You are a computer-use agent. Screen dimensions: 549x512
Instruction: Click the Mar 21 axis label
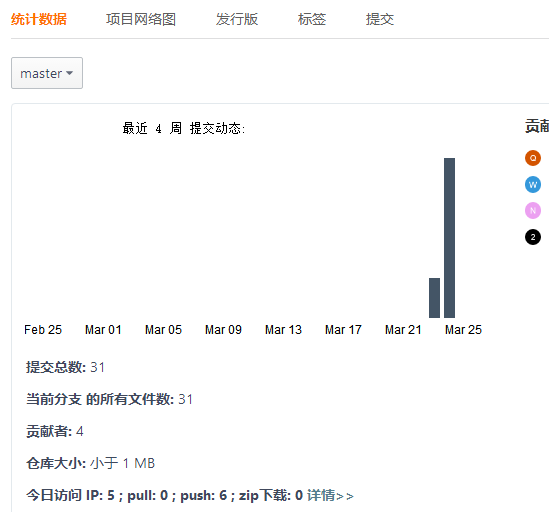pyautogui.click(x=403, y=330)
